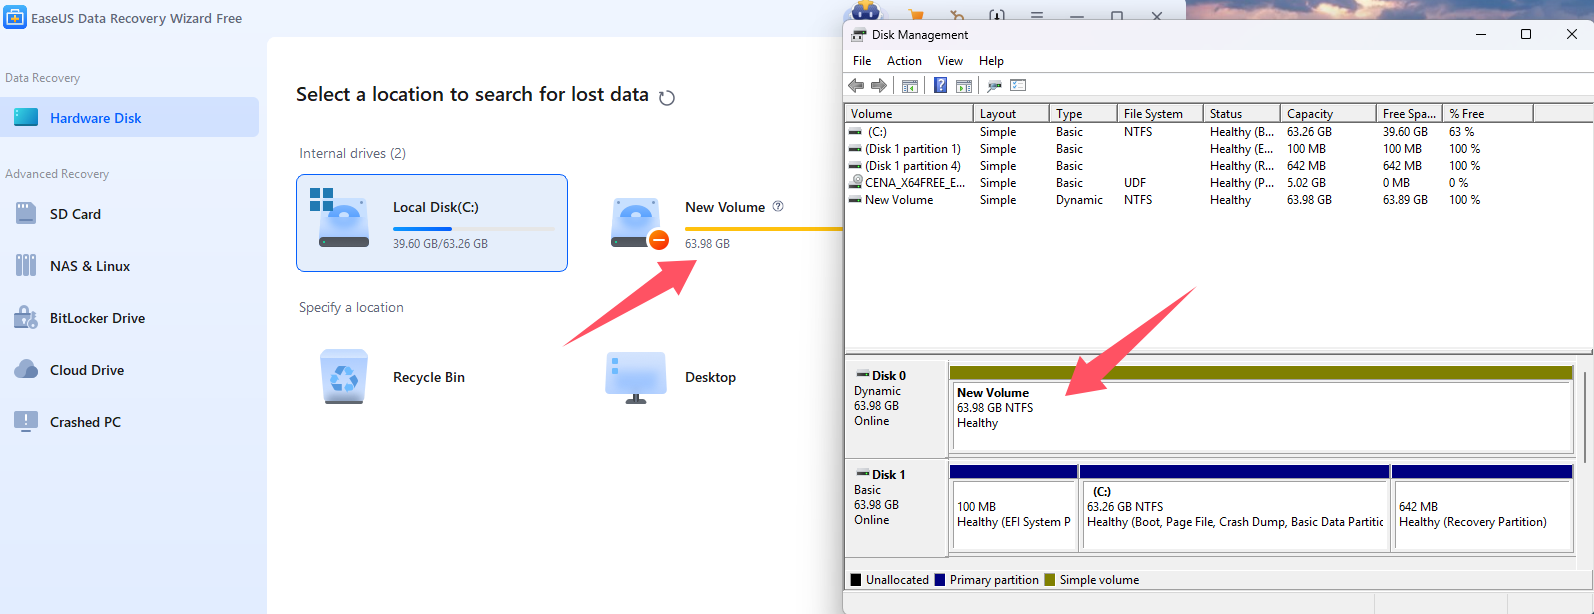The image size is (1594, 614).
Task: Select New Volume in the volume list
Action: point(899,199)
